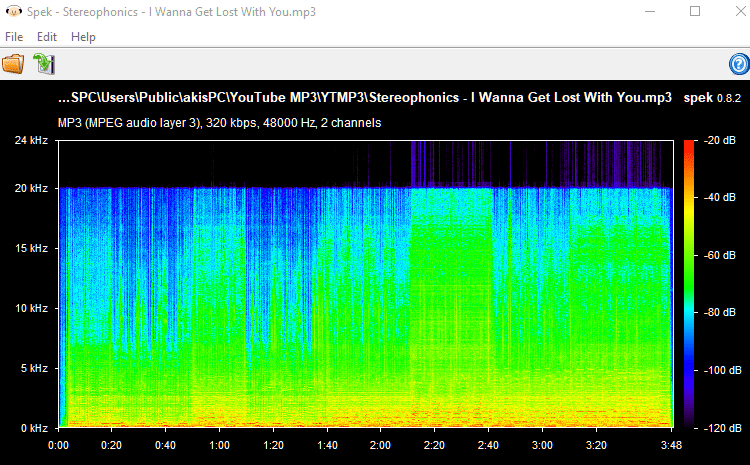Click the Spek app icon in title bar

13,12
